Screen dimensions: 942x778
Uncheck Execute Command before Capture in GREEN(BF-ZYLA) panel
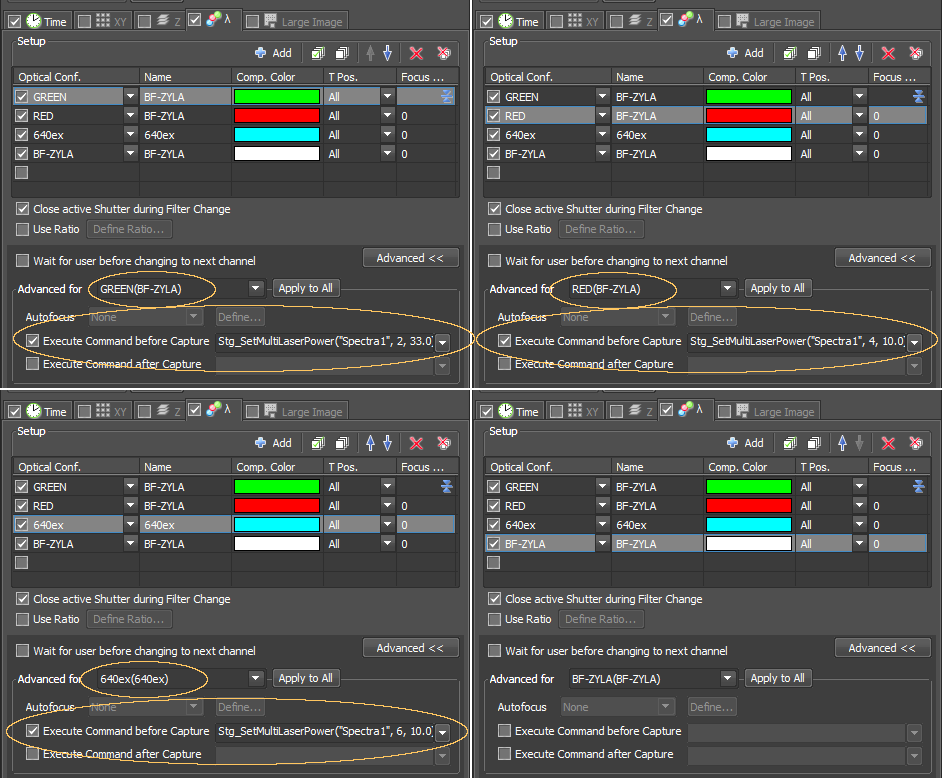coord(33,341)
